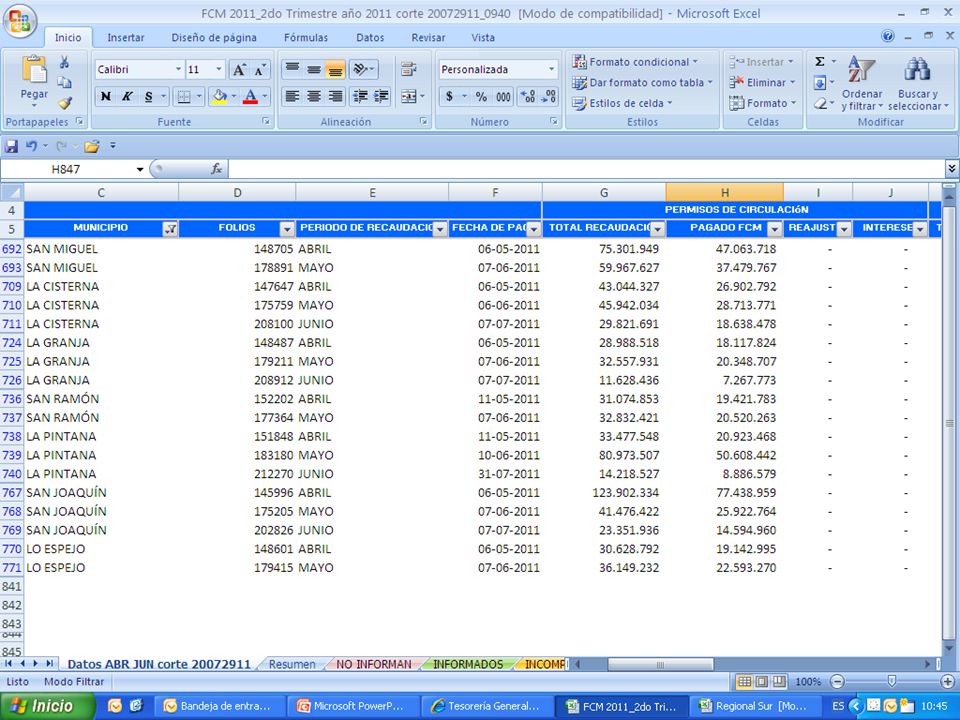Image resolution: width=960 pixels, height=720 pixels.
Task: Click the horizontal scrollbar thumb
Action: 661,664
